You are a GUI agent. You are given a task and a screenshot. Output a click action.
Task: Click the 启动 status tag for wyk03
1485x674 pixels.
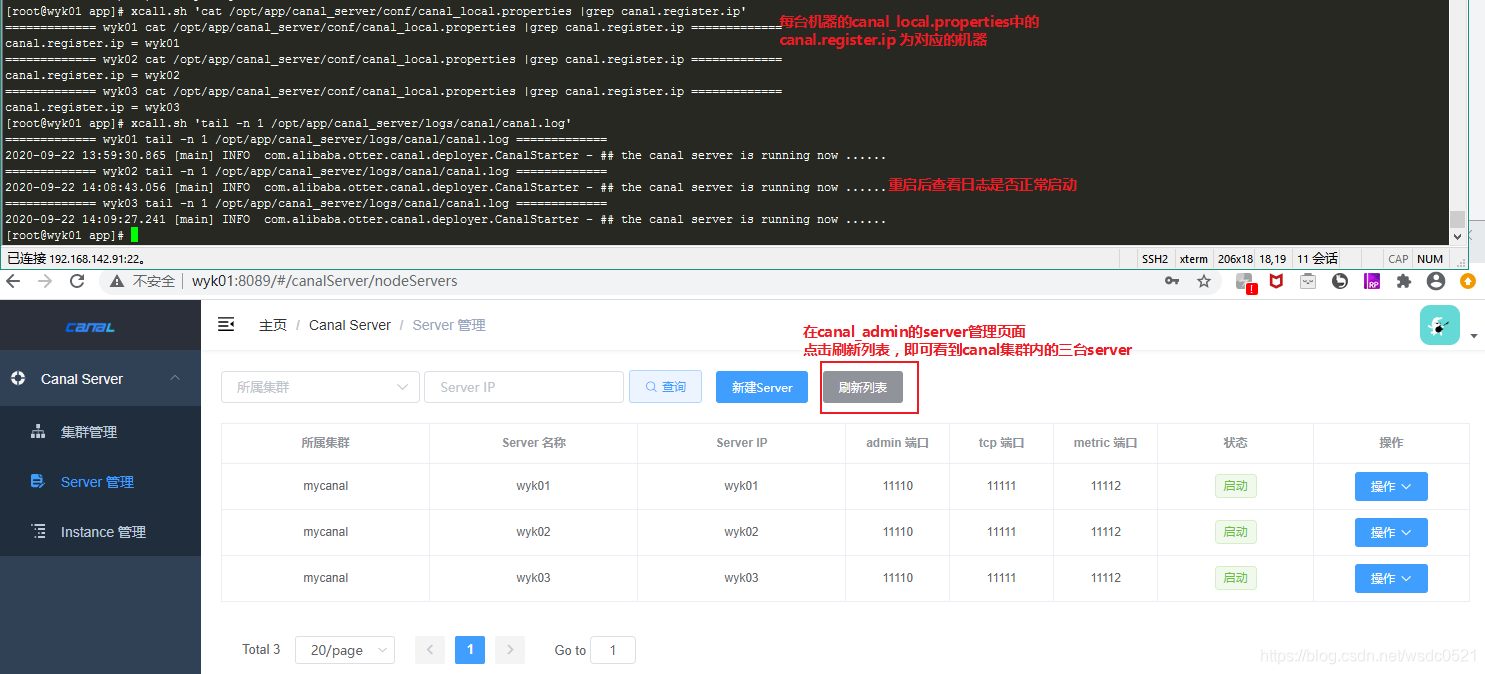1236,578
